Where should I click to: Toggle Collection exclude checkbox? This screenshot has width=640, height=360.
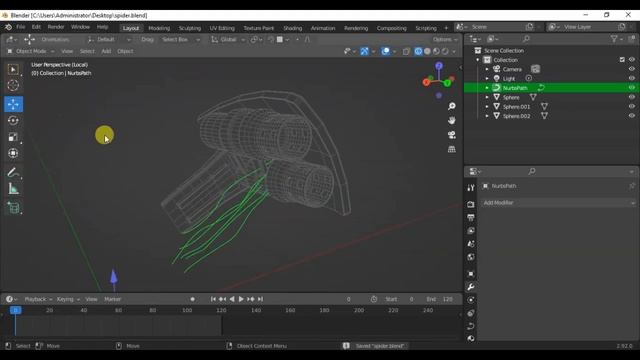click(x=622, y=60)
